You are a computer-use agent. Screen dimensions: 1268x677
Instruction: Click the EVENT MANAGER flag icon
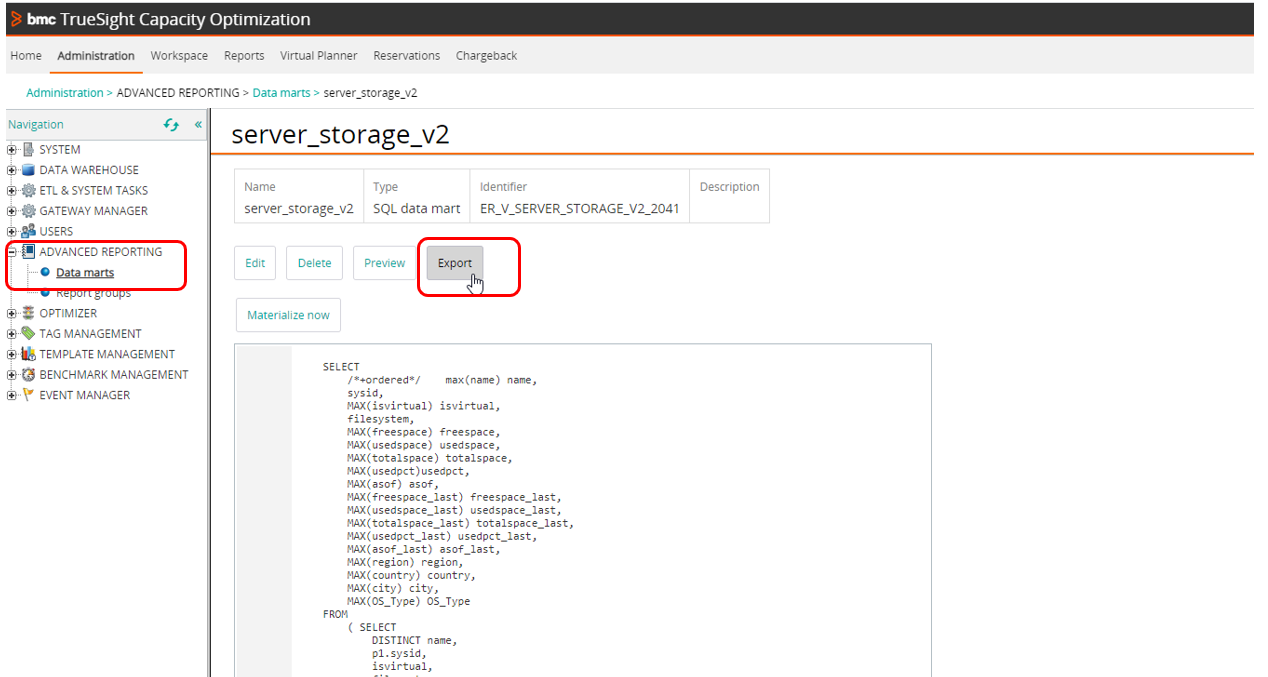[x=29, y=395]
